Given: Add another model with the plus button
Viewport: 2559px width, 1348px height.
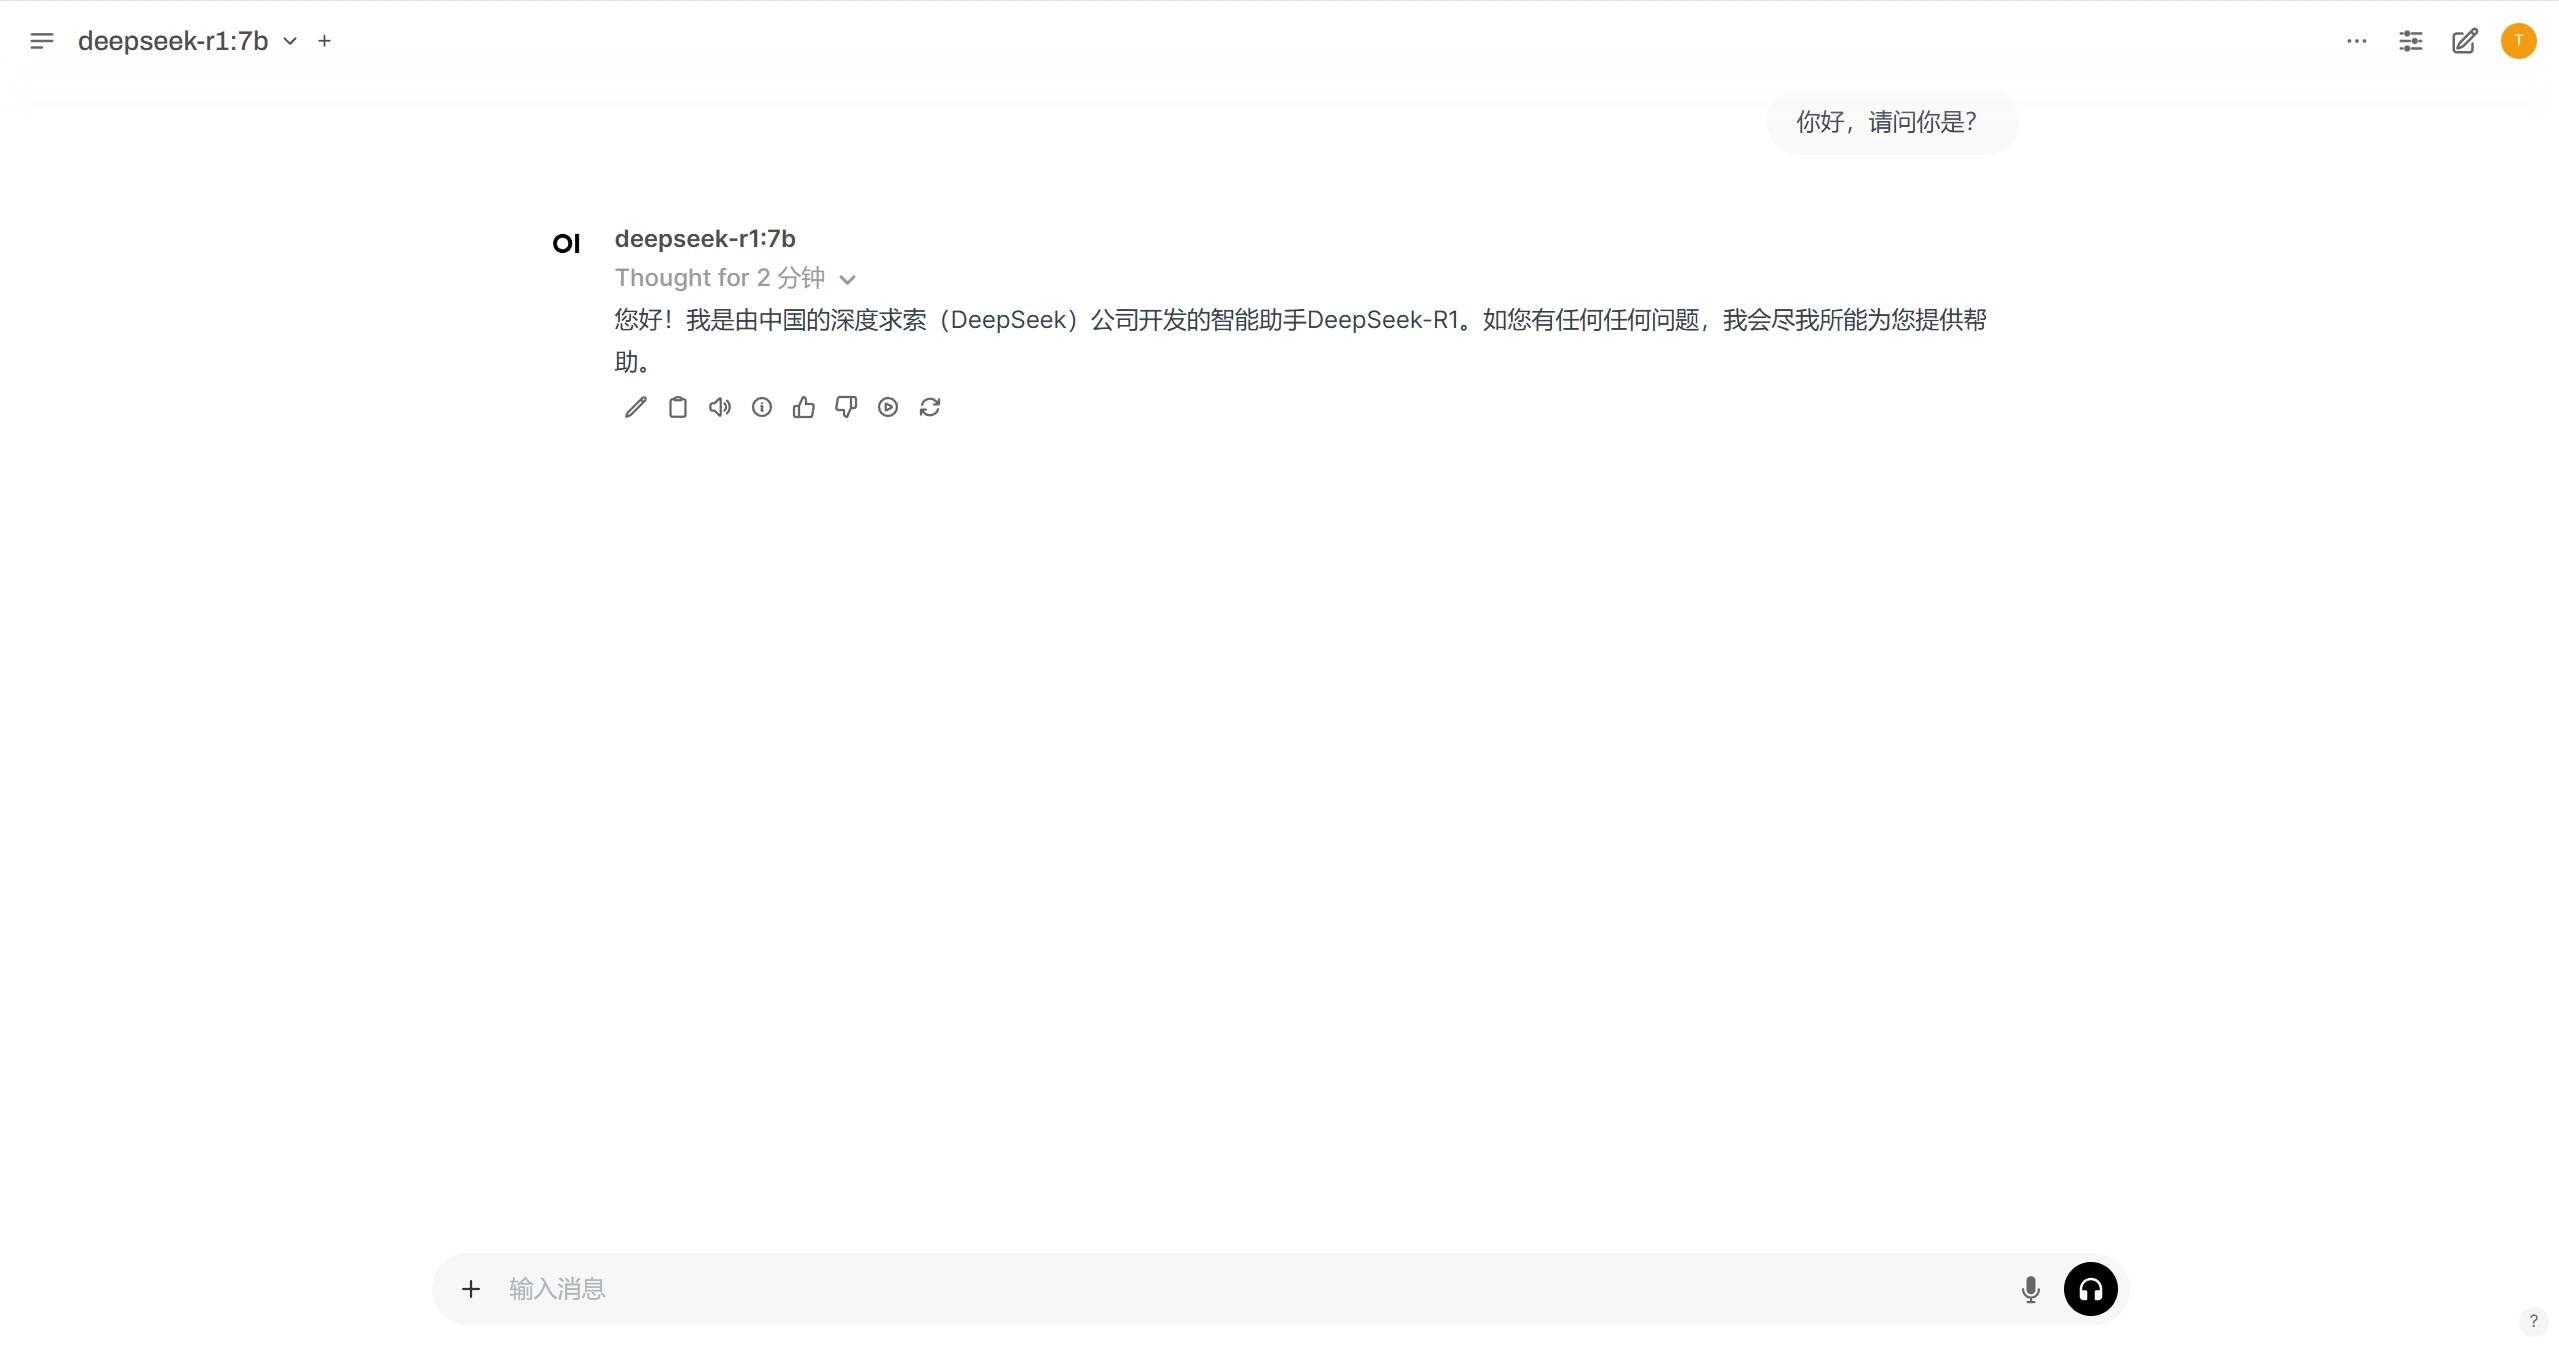Looking at the screenshot, I should pos(324,41).
